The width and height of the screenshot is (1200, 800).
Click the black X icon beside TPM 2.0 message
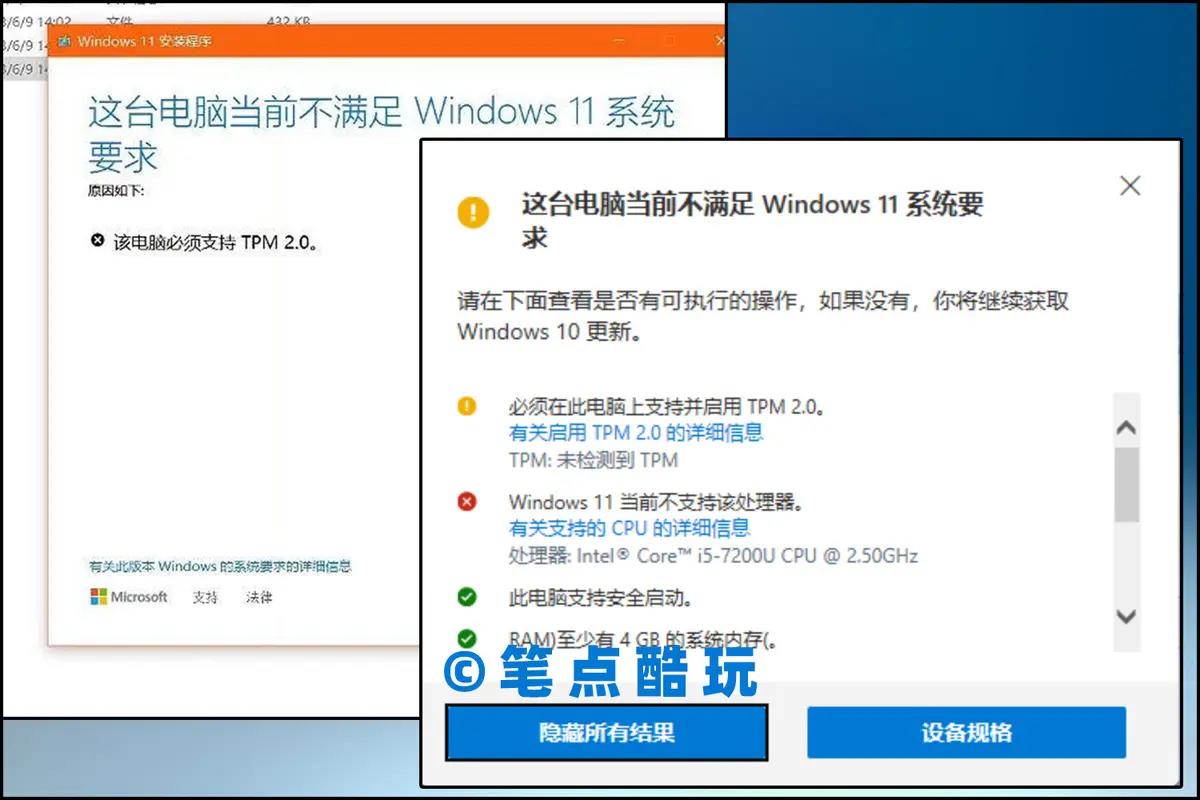(x=97, y=241)
